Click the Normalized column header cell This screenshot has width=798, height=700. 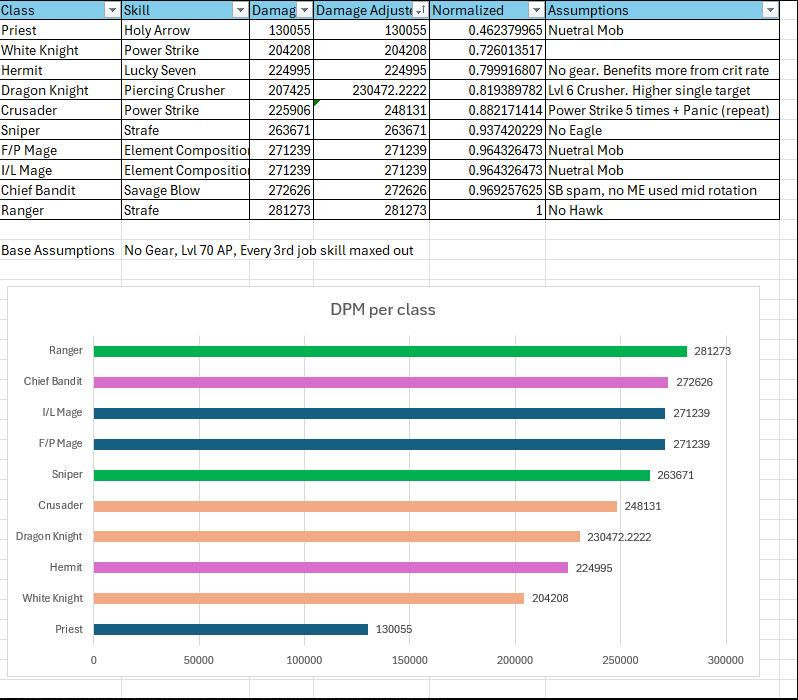(x=488, y=10)
